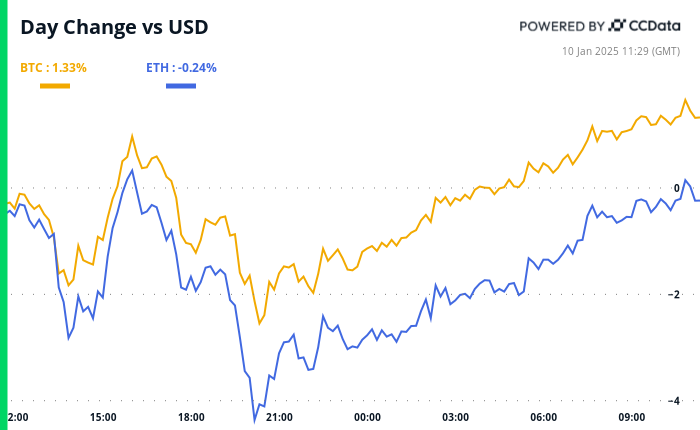Viewport: 700px width, 430px height.
Task: Select the 21:00 x-axis time label
Action: (x=279, y=417)
